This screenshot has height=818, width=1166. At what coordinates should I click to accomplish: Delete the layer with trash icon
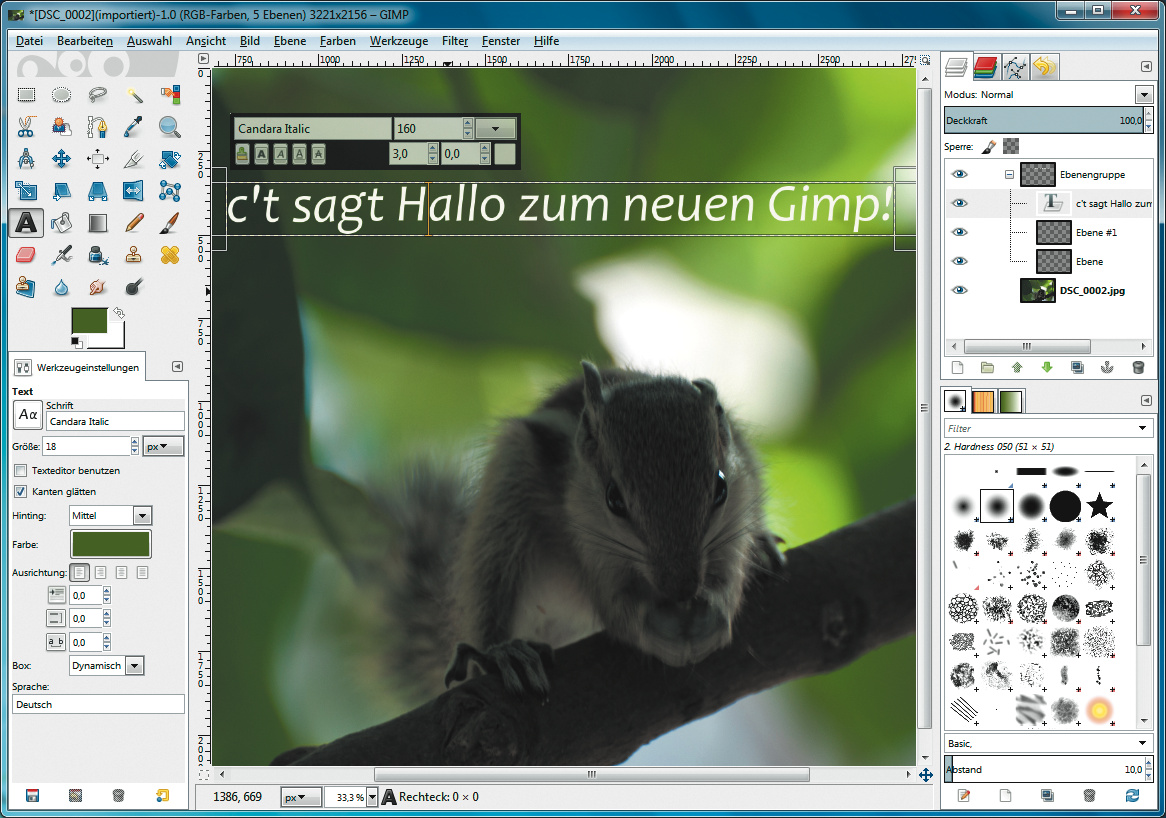tap(1138, 367)
